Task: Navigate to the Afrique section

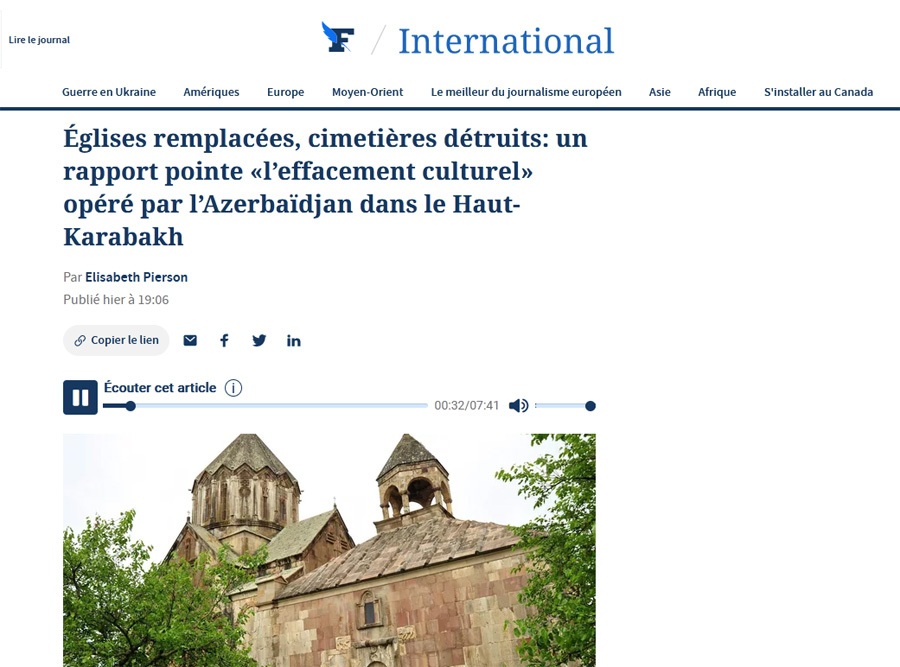Action: pos(717,92)
